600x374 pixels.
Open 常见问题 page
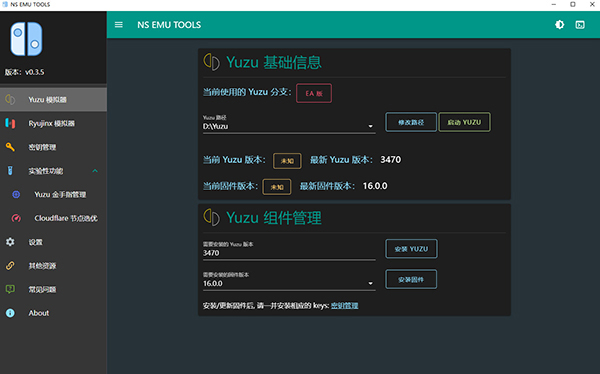point(53,289)
